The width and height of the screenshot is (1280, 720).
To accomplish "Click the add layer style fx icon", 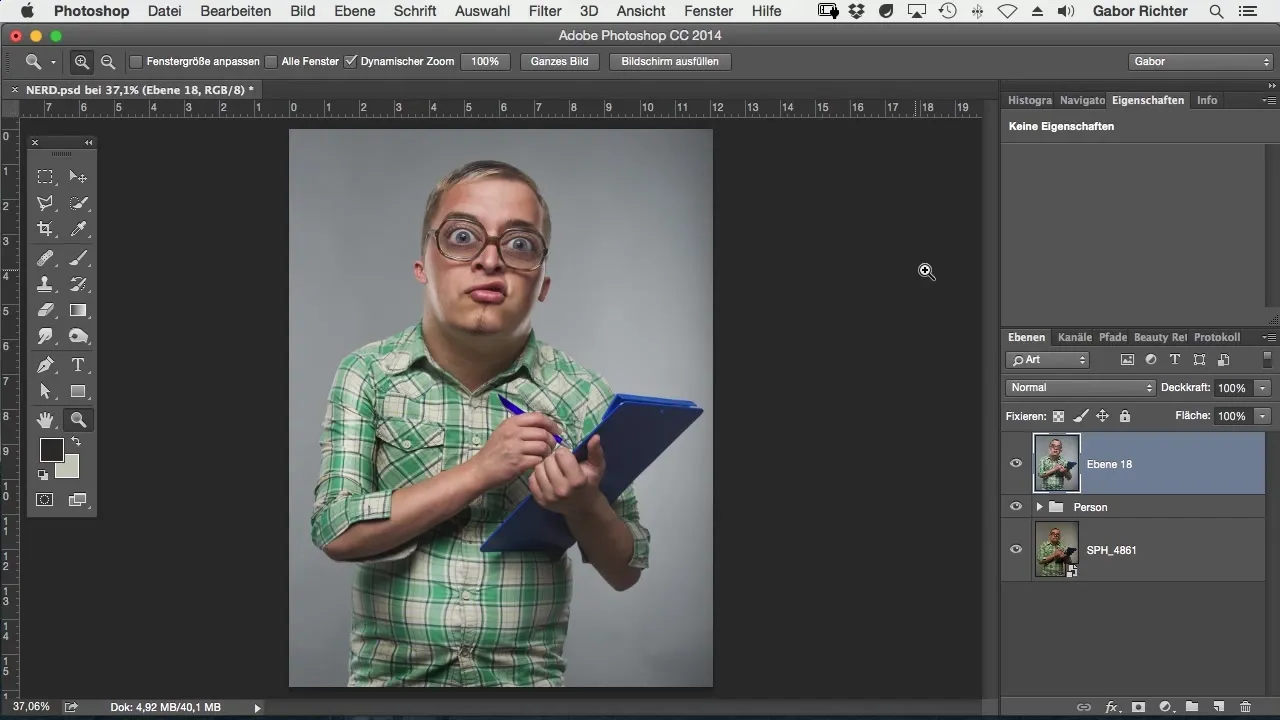I will [x=1111, y=707].
